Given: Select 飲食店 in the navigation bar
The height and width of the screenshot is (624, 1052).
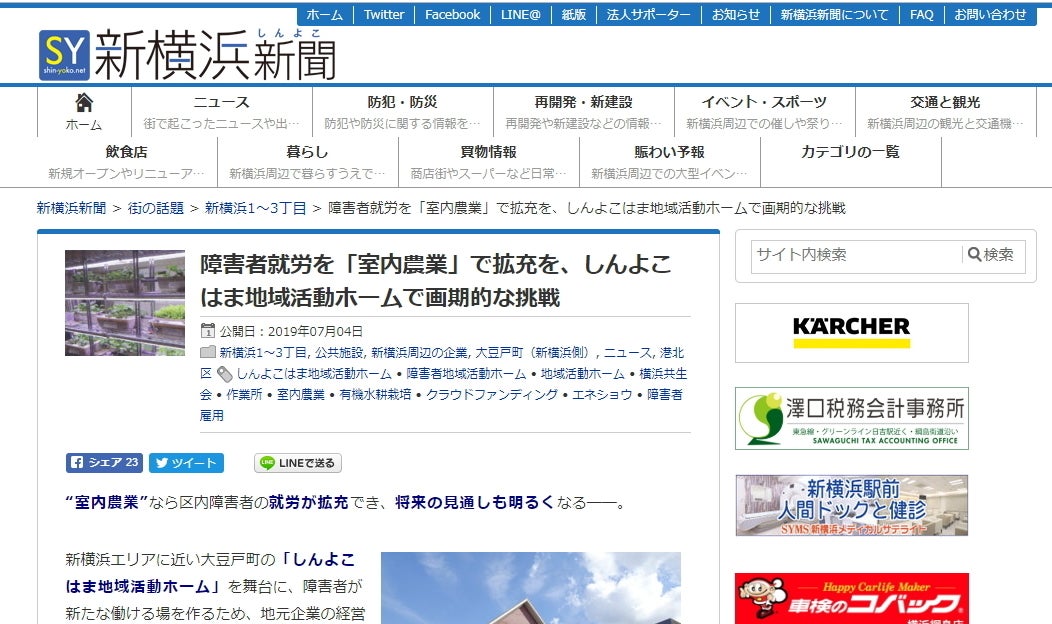Looking at the screenshot, I should [x=126, y=152].
